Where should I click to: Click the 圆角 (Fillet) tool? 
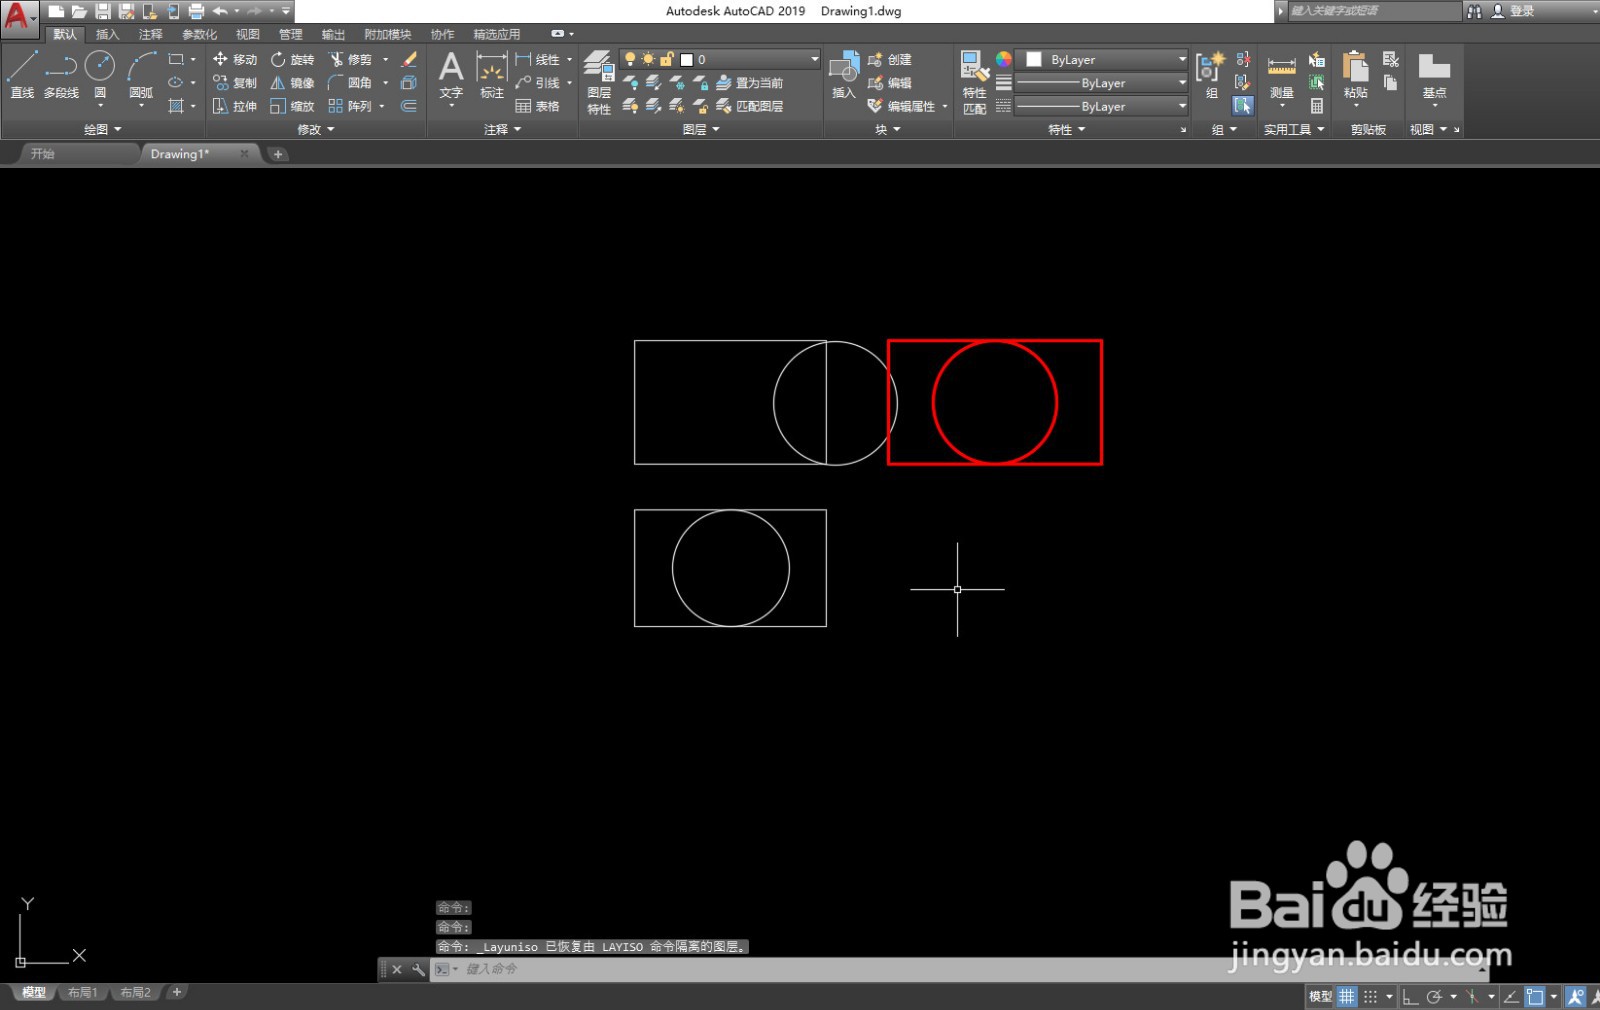350,83
